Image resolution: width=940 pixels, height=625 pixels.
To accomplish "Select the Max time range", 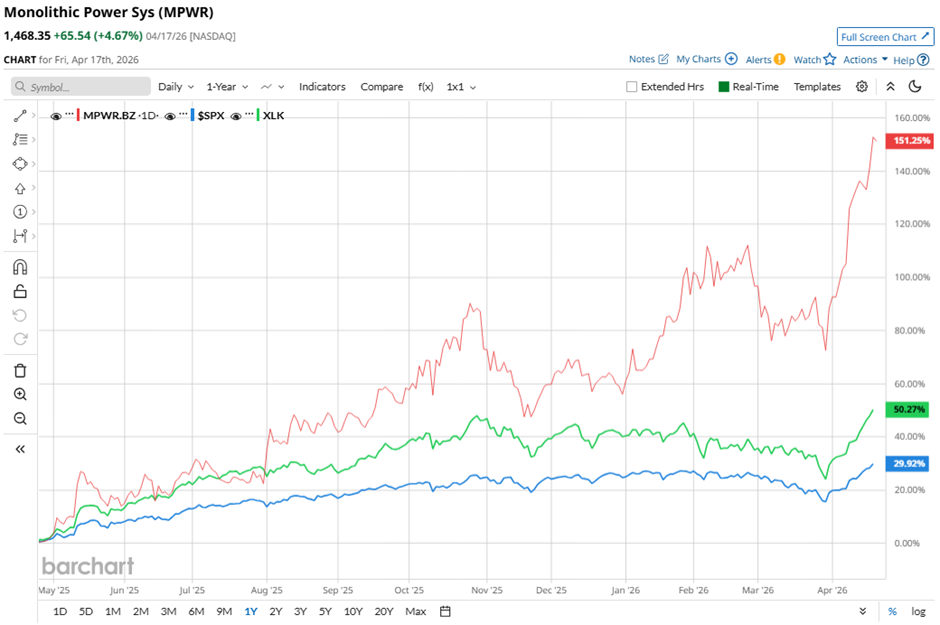I will pos(415,611).
